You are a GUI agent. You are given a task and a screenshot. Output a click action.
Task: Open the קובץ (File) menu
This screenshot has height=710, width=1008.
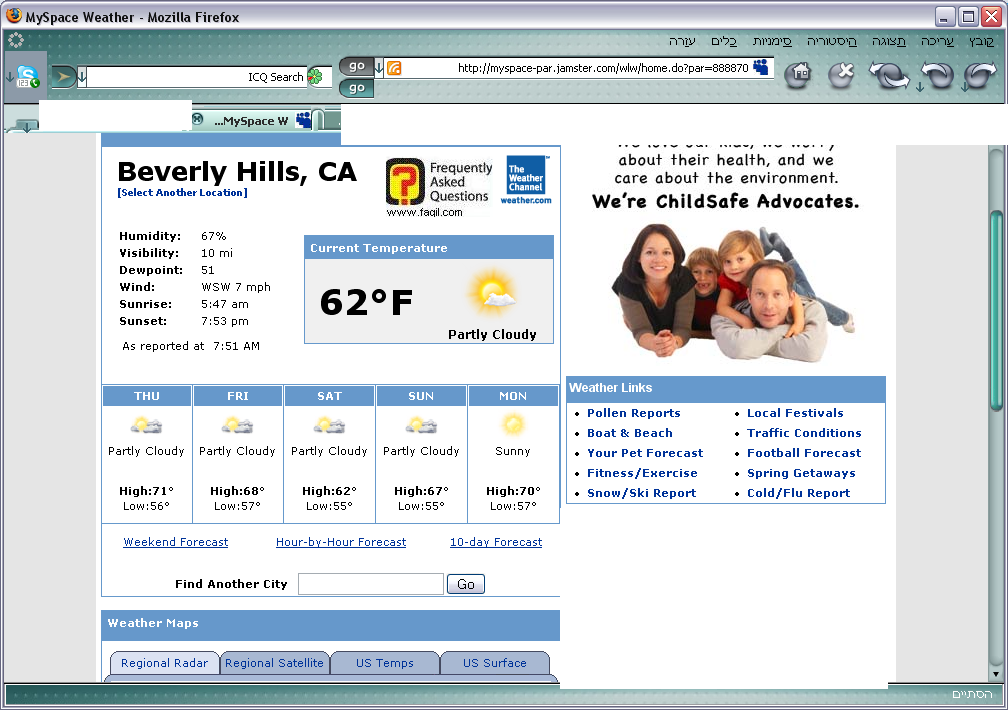pyautogui.click(x=981, y=41)
